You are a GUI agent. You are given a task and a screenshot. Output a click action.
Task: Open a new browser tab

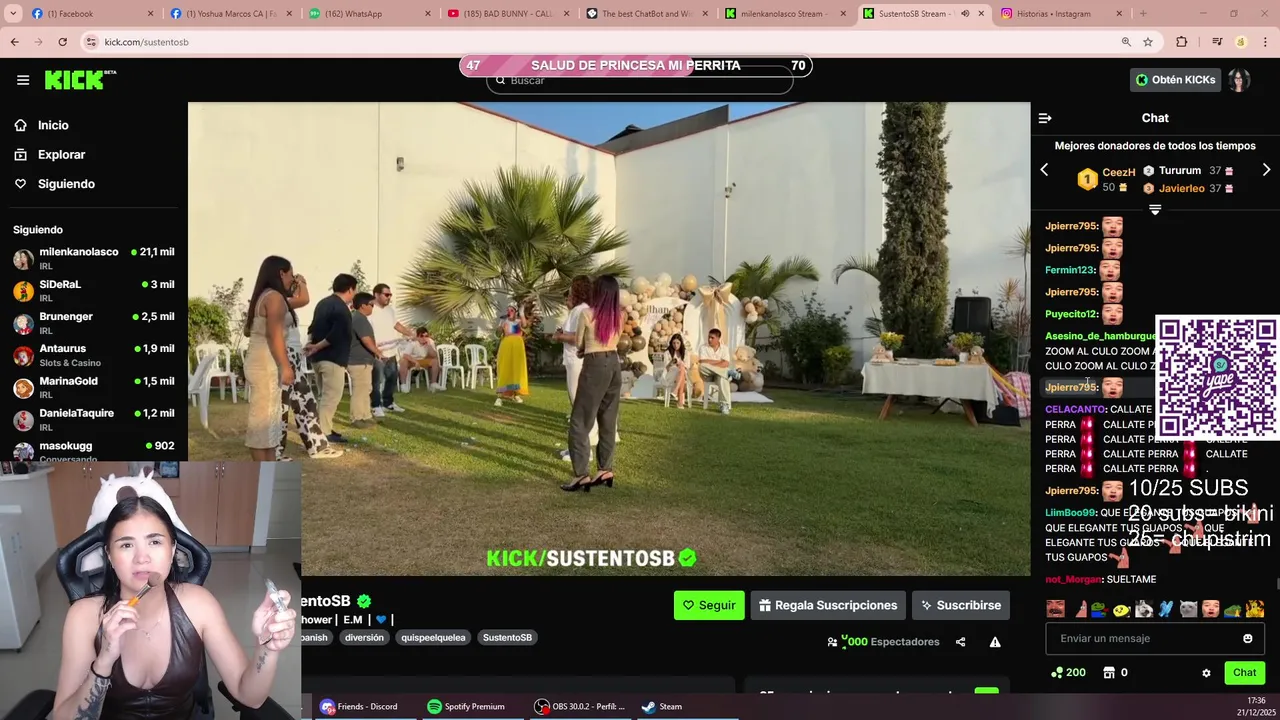1143,14
